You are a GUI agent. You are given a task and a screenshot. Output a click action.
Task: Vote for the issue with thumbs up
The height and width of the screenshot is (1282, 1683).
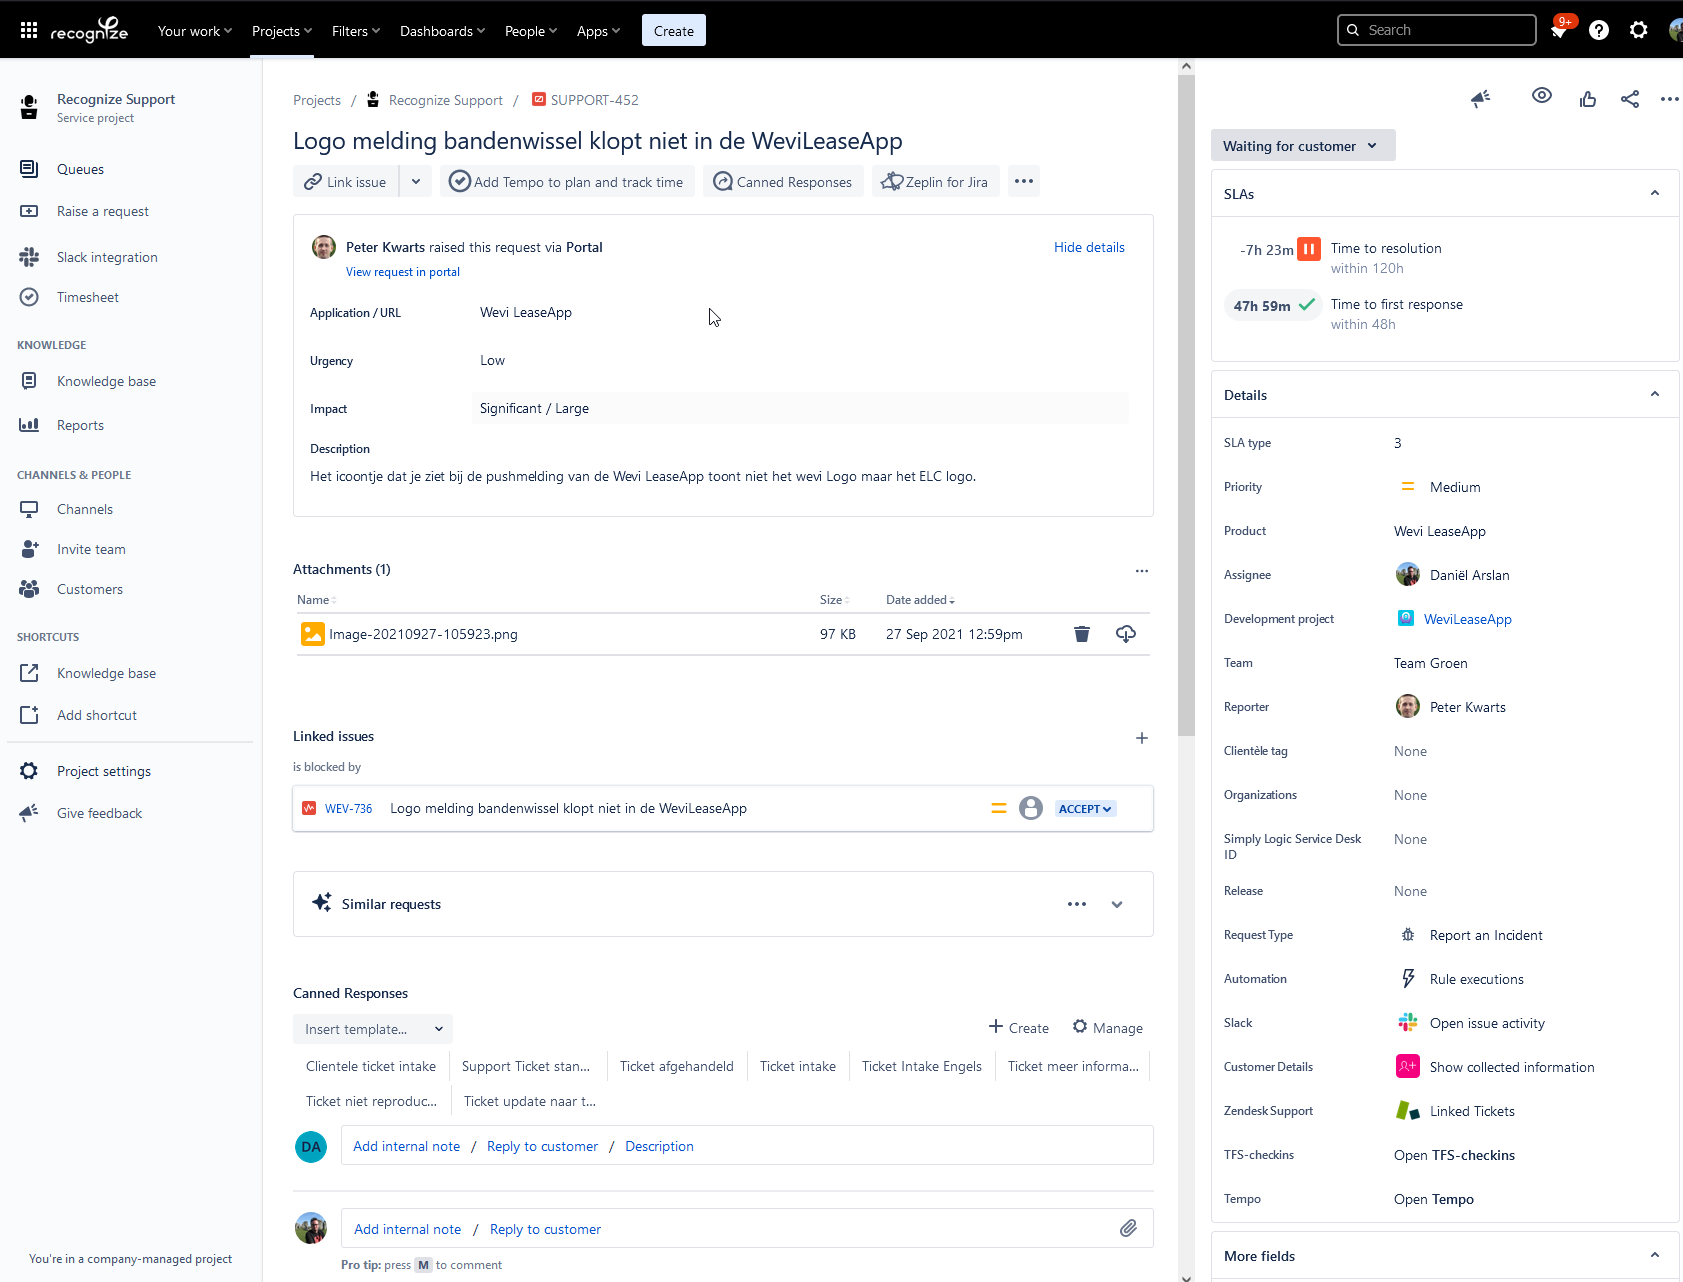[1587, 98]
